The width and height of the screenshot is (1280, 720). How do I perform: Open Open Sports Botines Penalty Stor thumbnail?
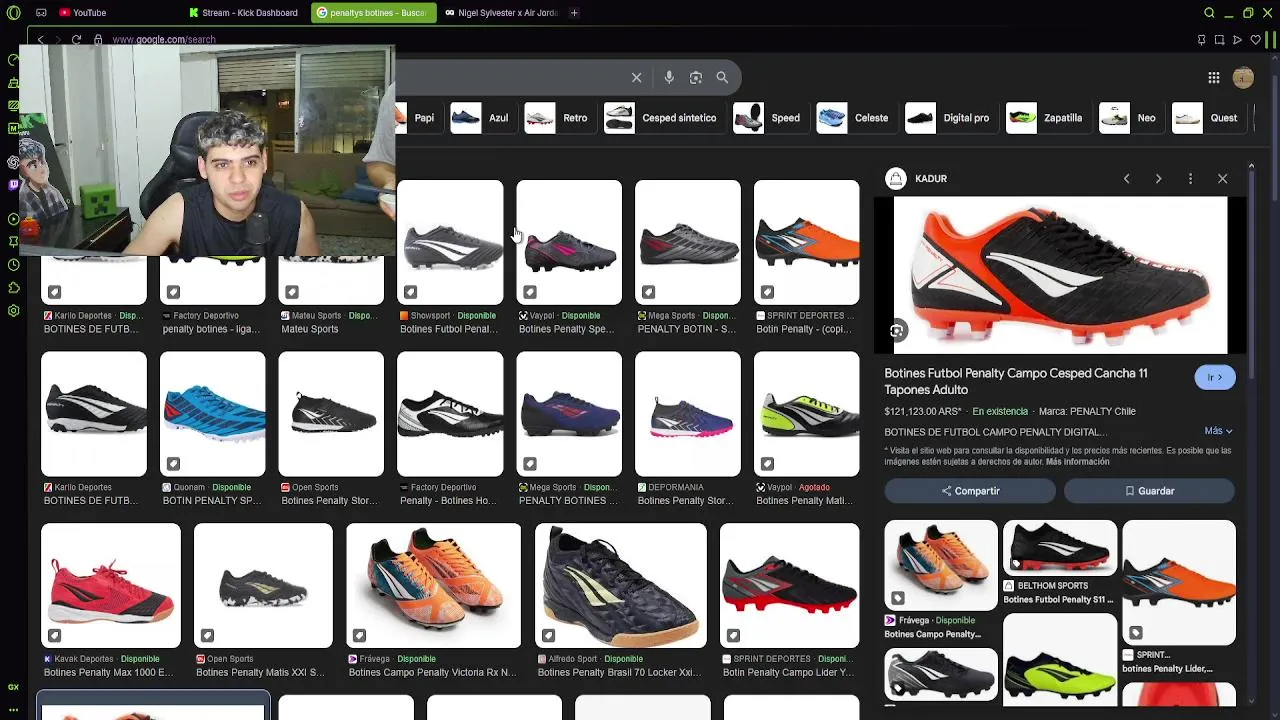click(331, 413)
